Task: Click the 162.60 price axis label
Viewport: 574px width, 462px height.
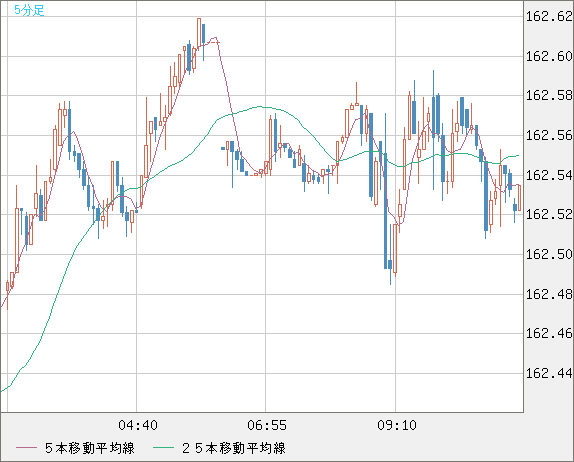Action: 549,56
